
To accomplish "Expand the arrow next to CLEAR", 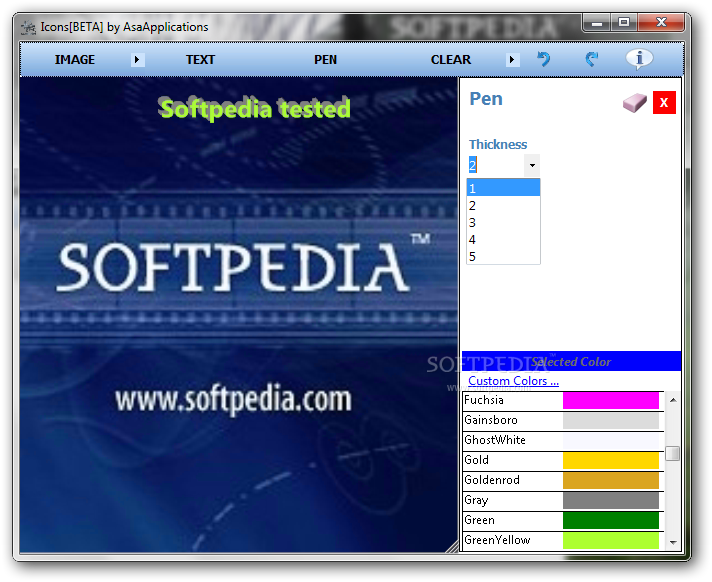I will pos(512,59).
